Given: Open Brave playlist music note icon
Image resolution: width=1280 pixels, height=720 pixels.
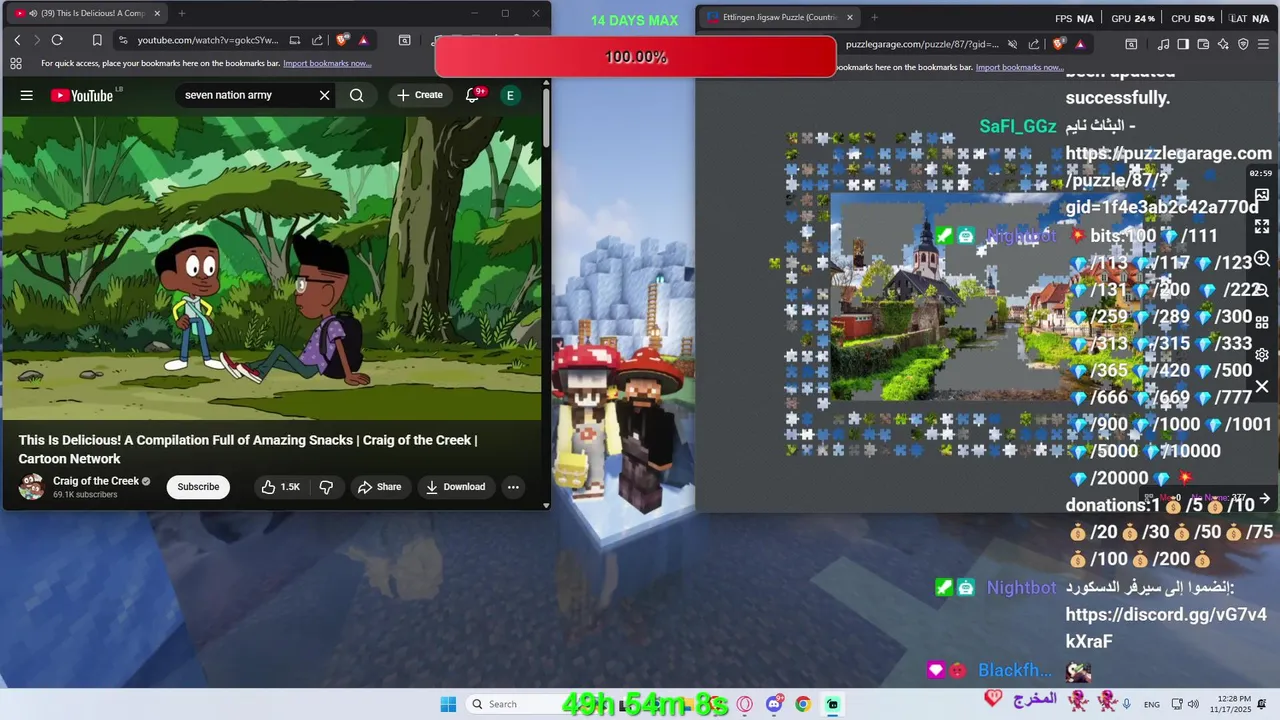Looking at the screenshot, I should pos(1163,44).
